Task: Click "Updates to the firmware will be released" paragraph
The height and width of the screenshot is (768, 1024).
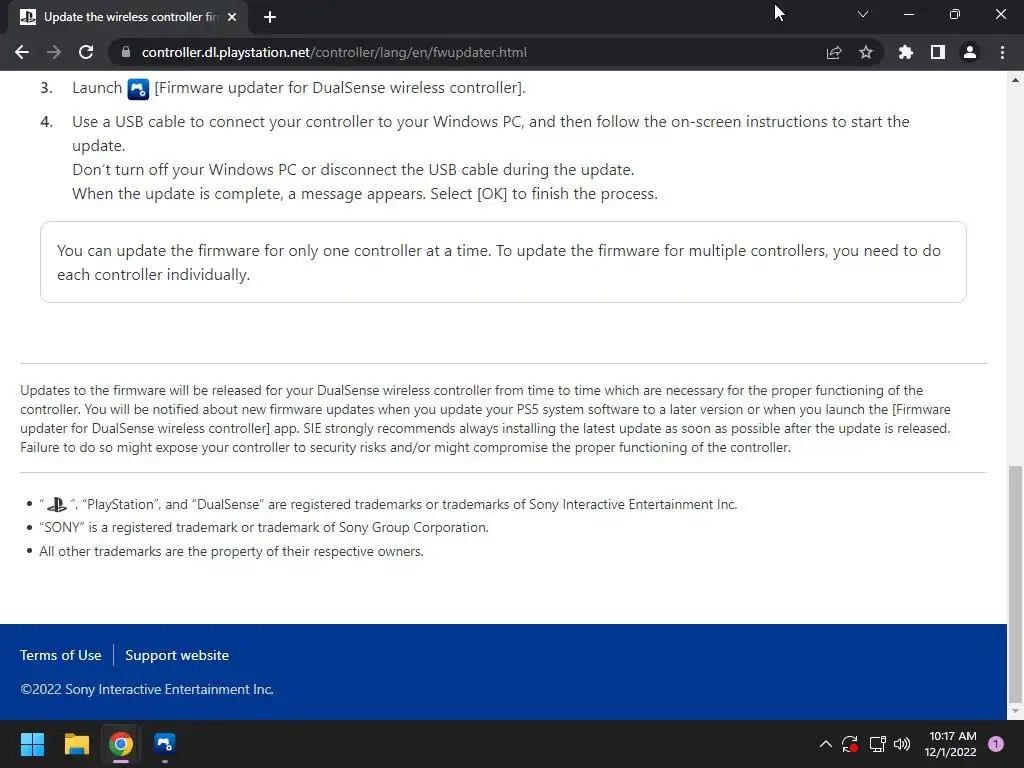Action: [485, 419]
